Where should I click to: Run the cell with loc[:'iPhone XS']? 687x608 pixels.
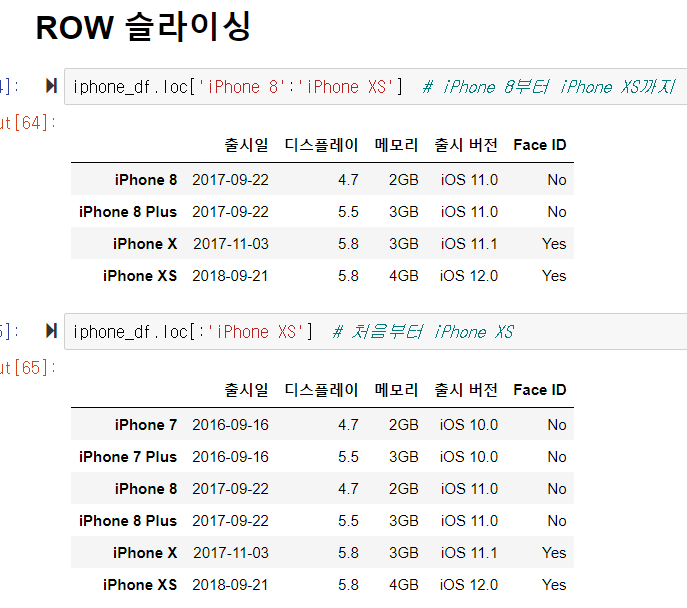coord(51,331)
